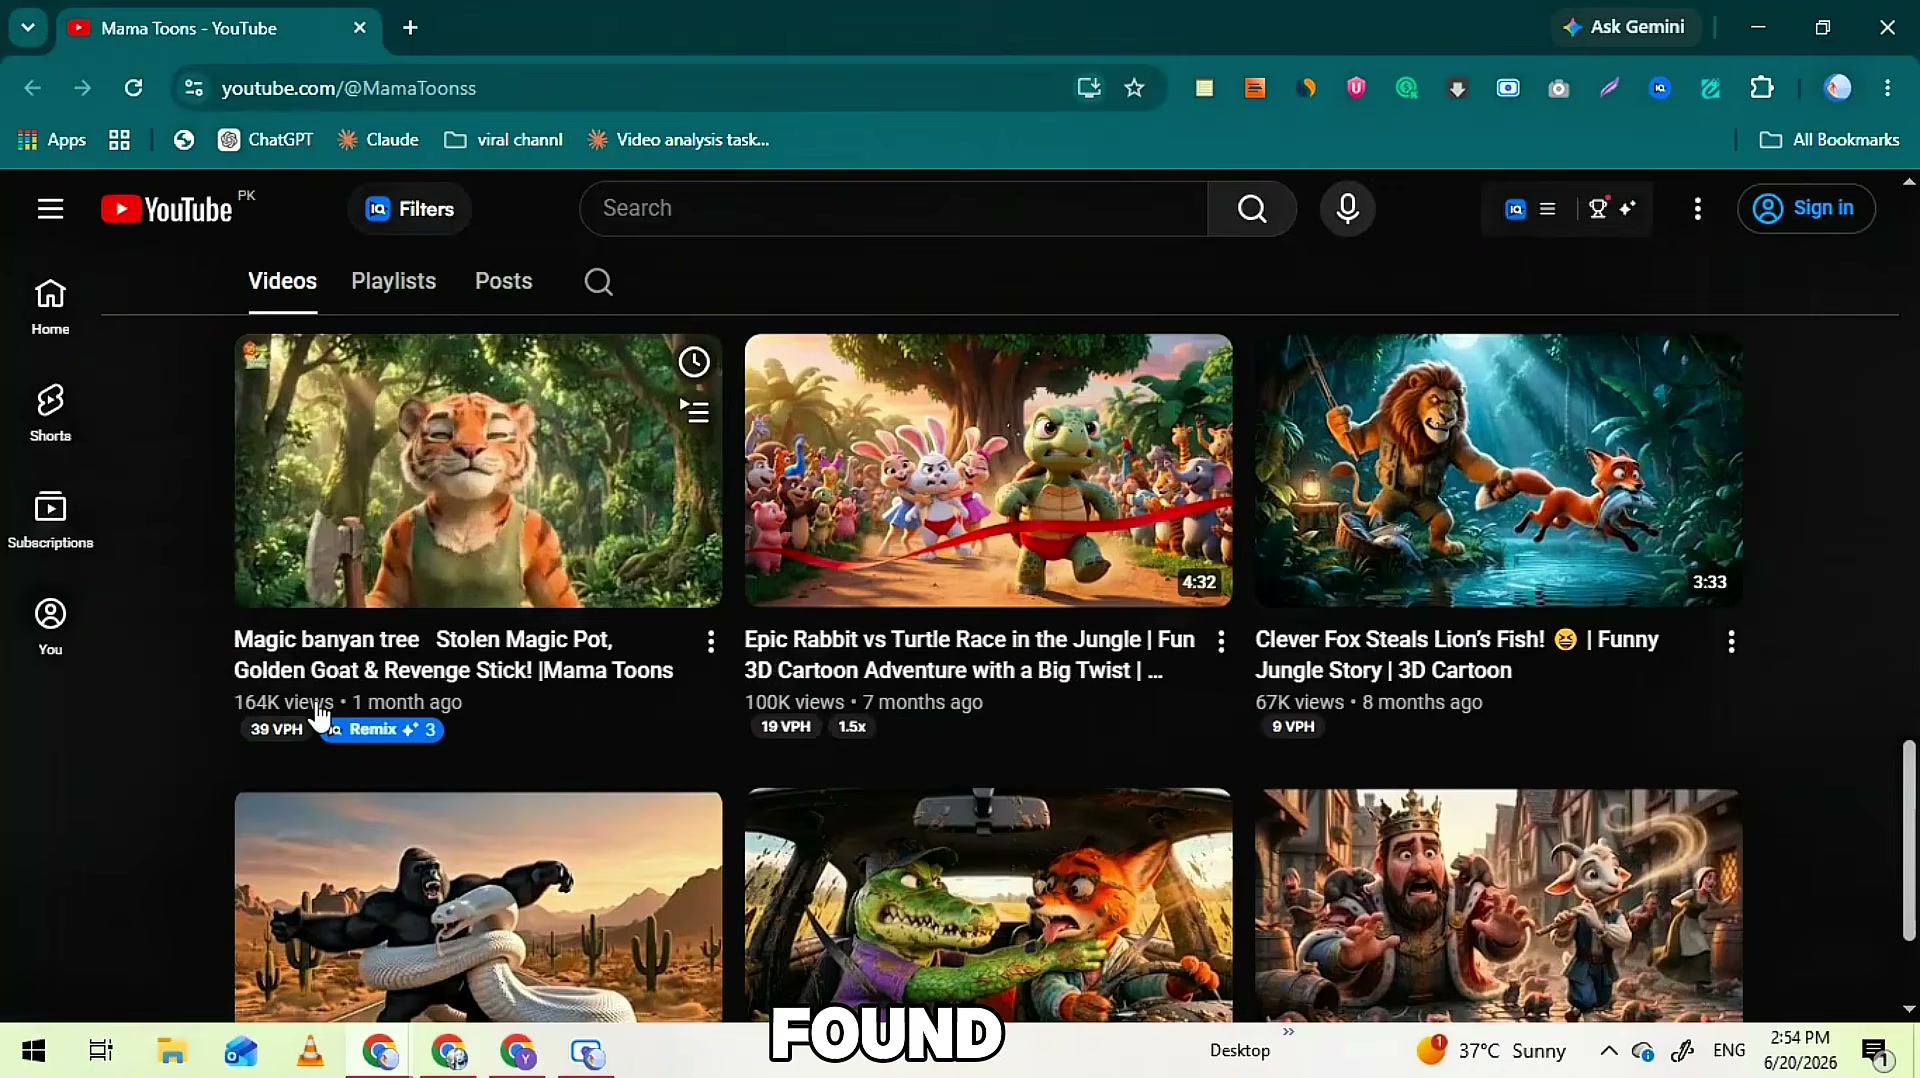Launch VLC media player from the taskbar
The width and height of the screenshot is (1920, 1078).
[310, 1051]
